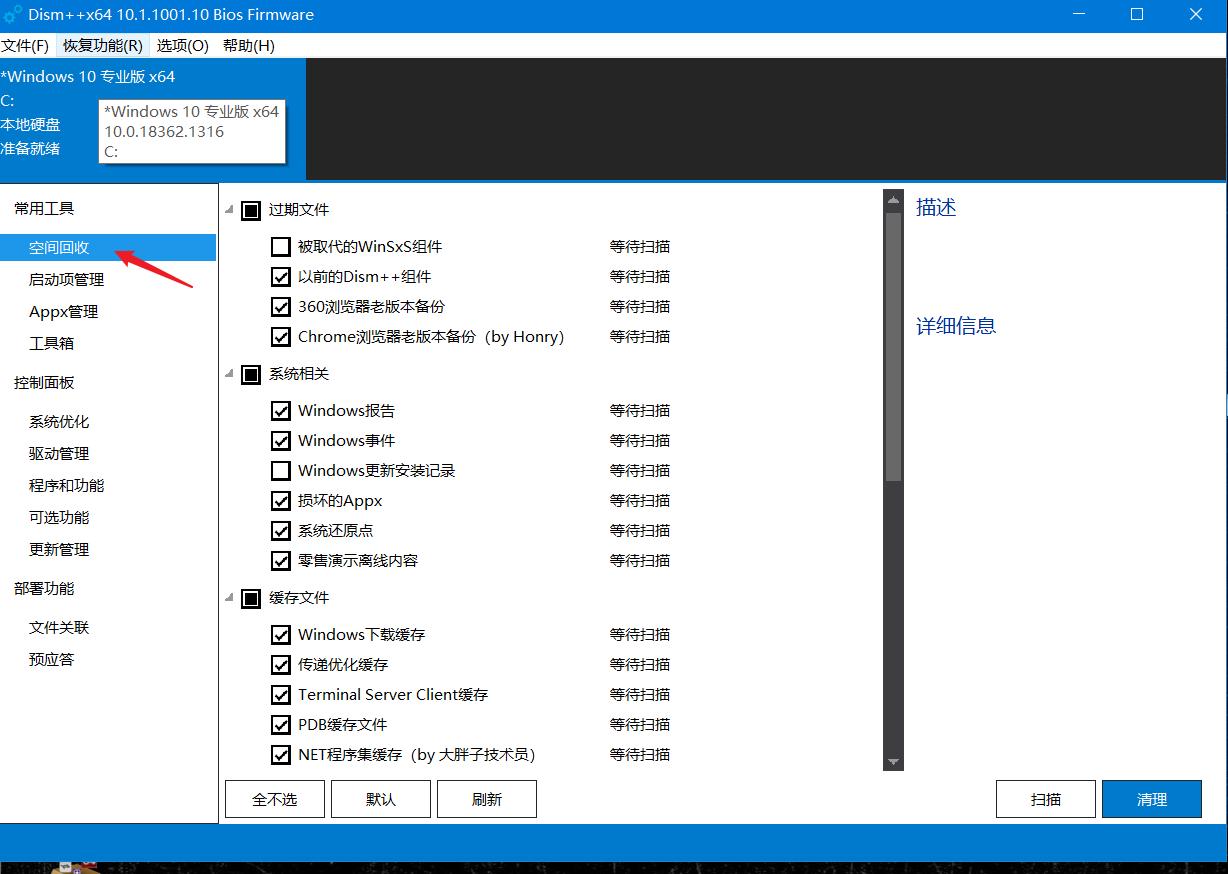Check the Windows更新安装记录 option
Screen dimensions: 1228x874
coord(281,470)
